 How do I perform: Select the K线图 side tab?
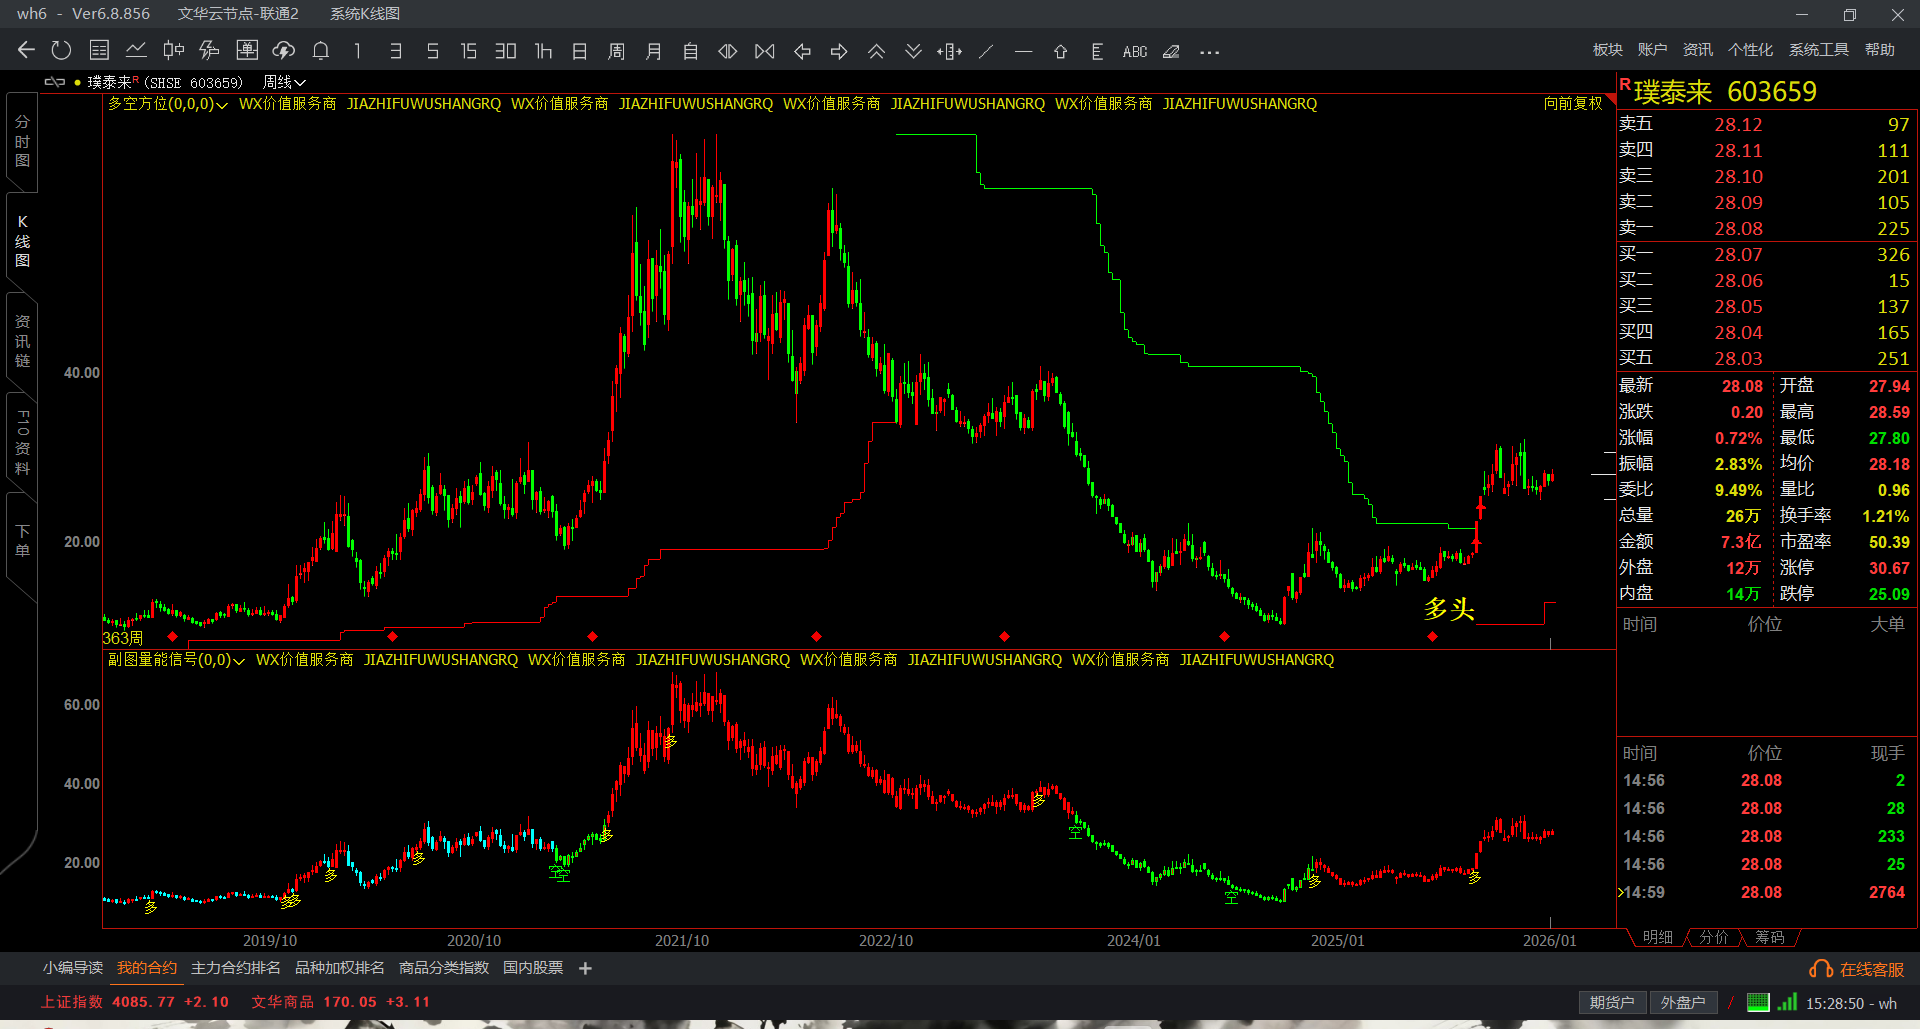tap(22, 241)
